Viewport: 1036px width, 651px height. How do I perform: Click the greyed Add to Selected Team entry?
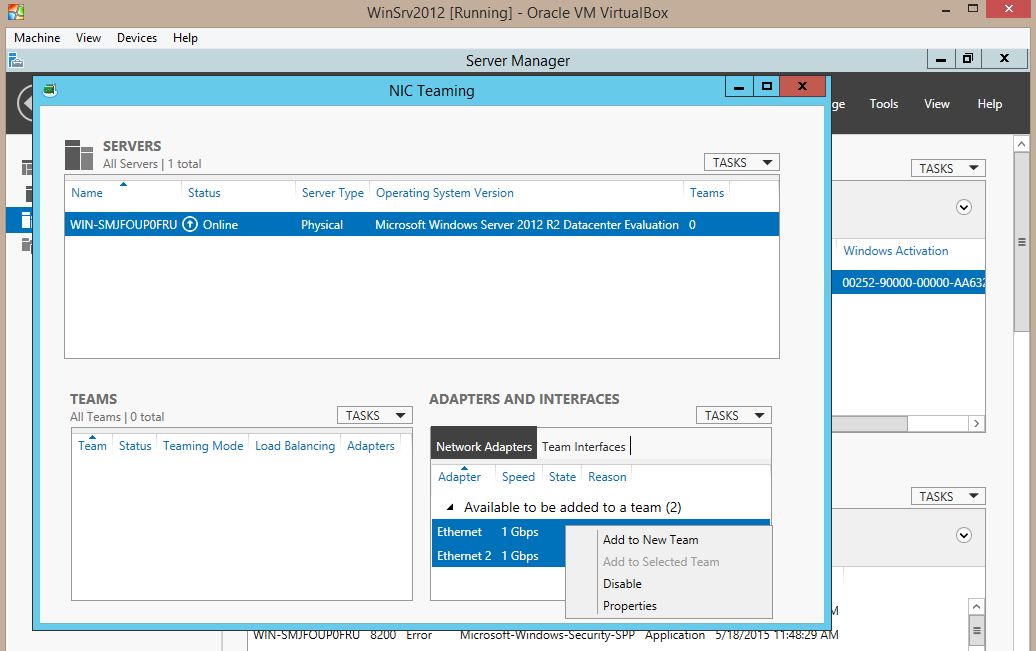(661, 562)
